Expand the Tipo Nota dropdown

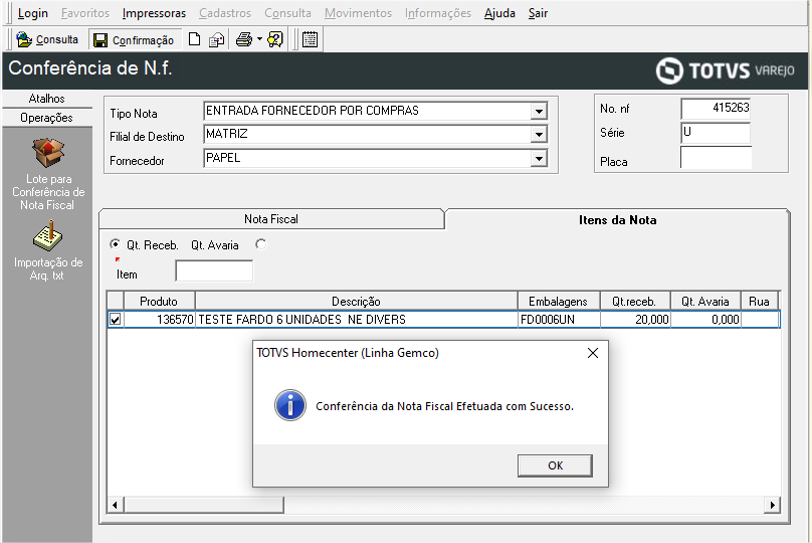pos(539,111)
